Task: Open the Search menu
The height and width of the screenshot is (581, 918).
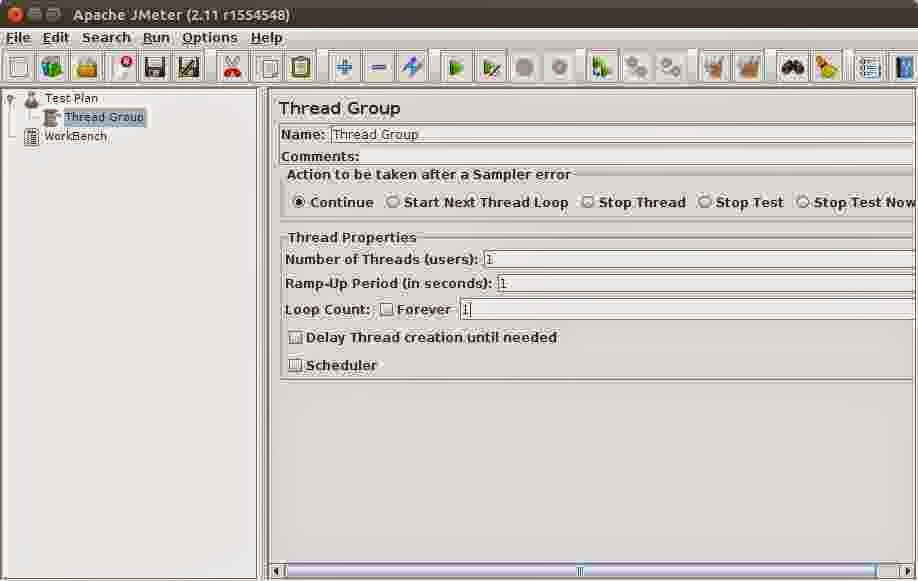Action: pos(106,37)
